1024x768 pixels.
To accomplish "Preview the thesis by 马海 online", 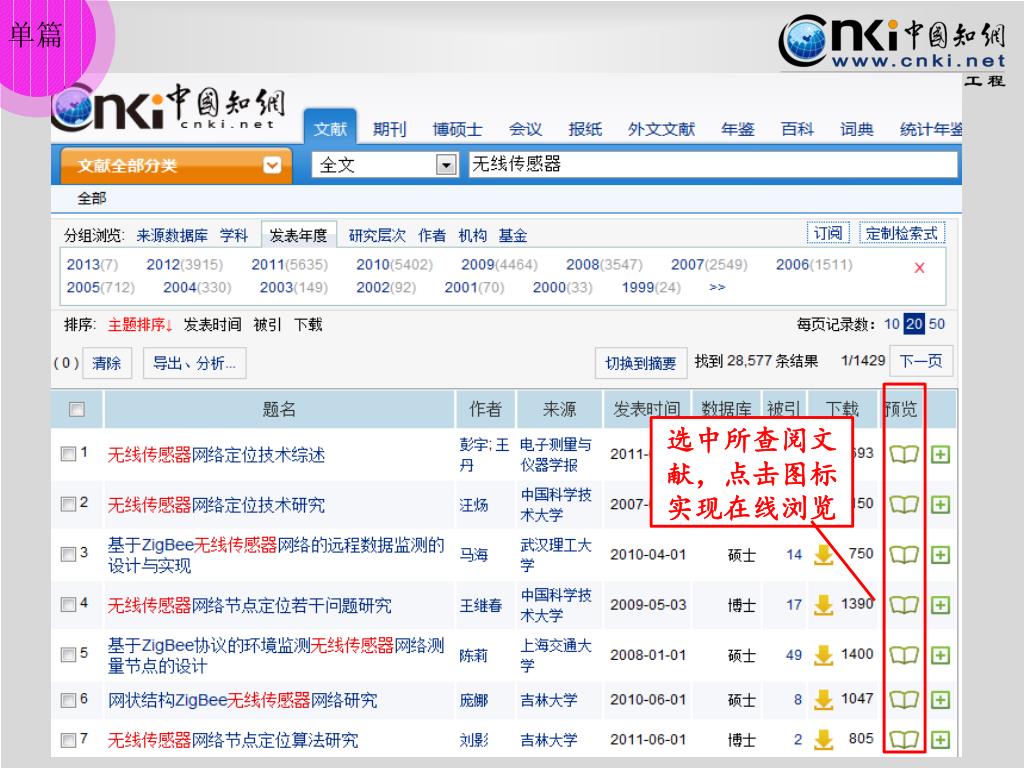I will (904, 554).
